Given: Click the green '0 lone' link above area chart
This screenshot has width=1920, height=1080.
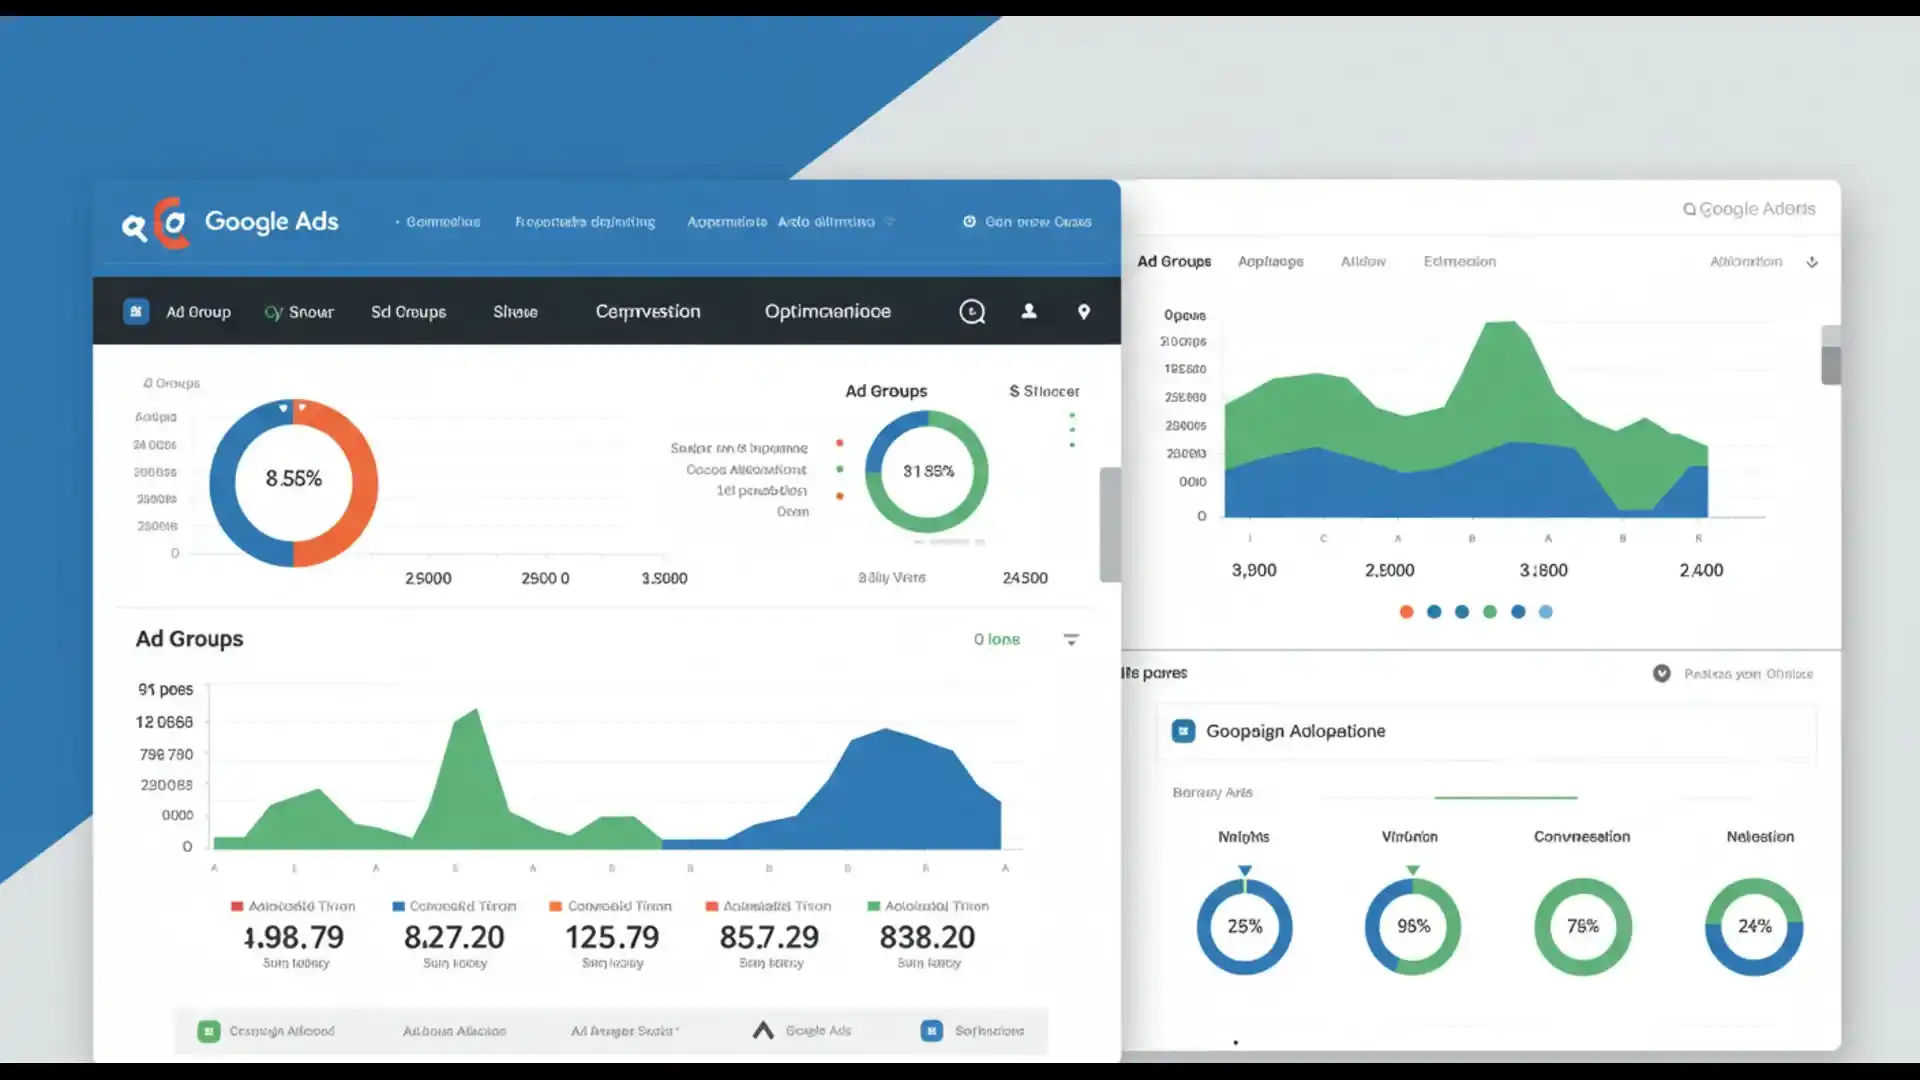Looking at the screenshot, I should click(x=996, y=638).
